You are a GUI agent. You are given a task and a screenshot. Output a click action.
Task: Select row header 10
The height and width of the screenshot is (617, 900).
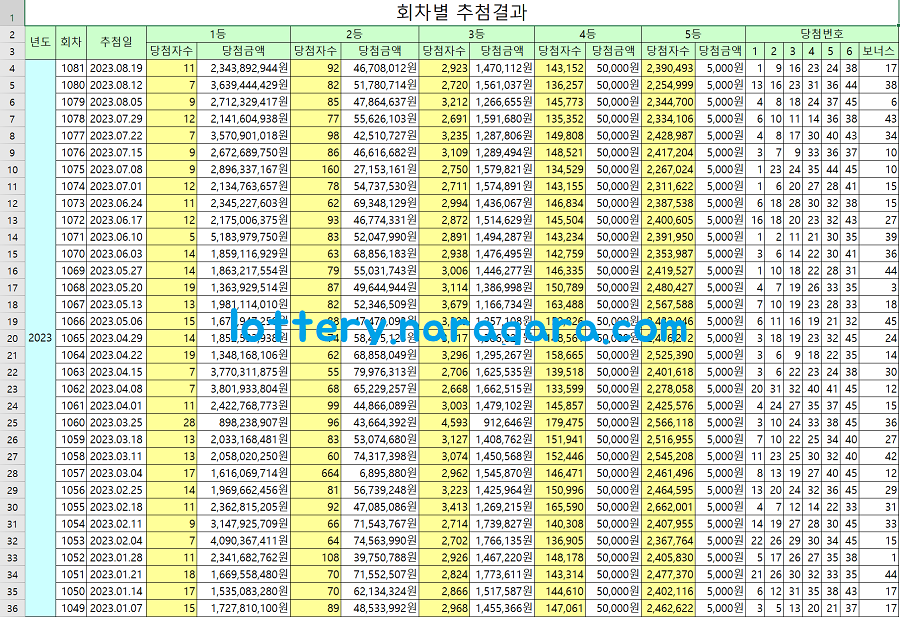[12, 169]
